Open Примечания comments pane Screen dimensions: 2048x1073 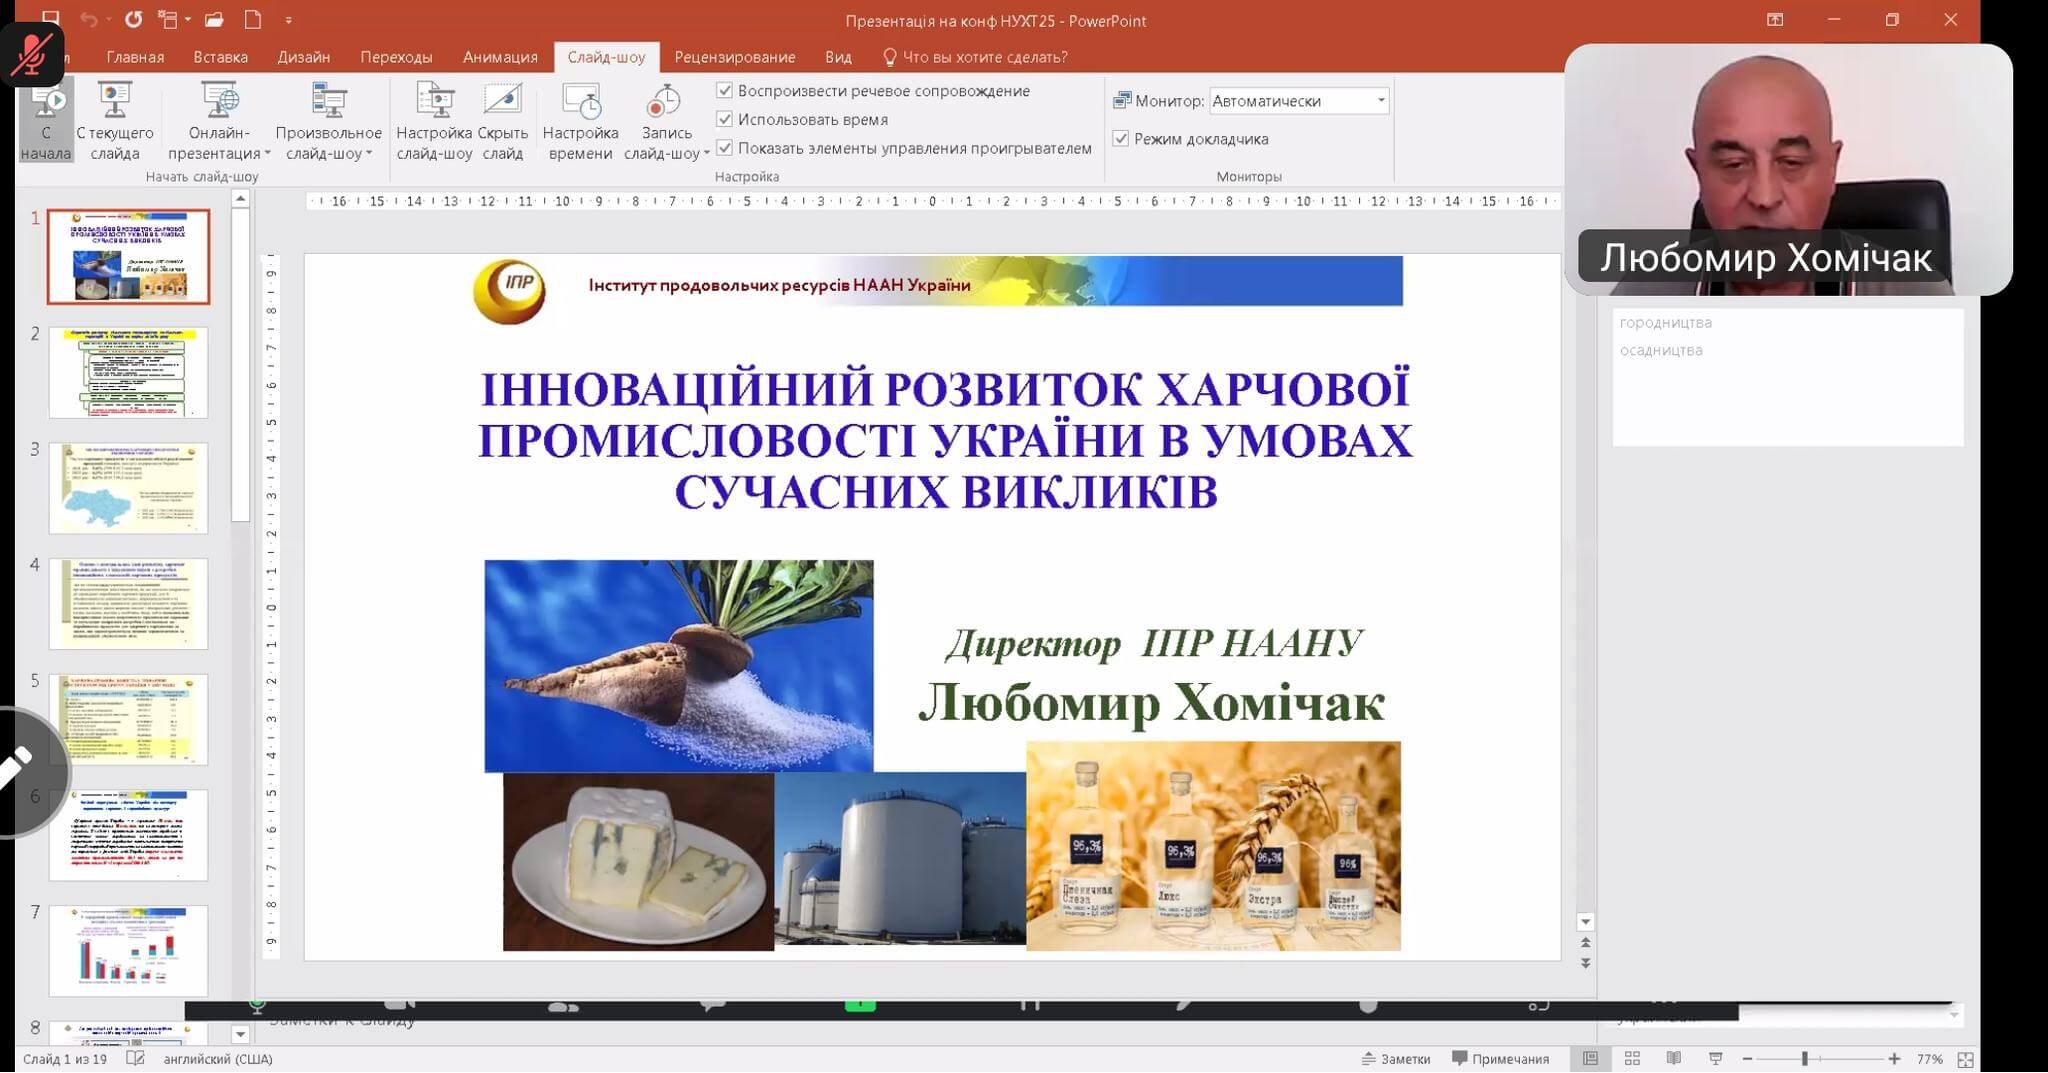pyautogui.click(x=1500, y=1059)
